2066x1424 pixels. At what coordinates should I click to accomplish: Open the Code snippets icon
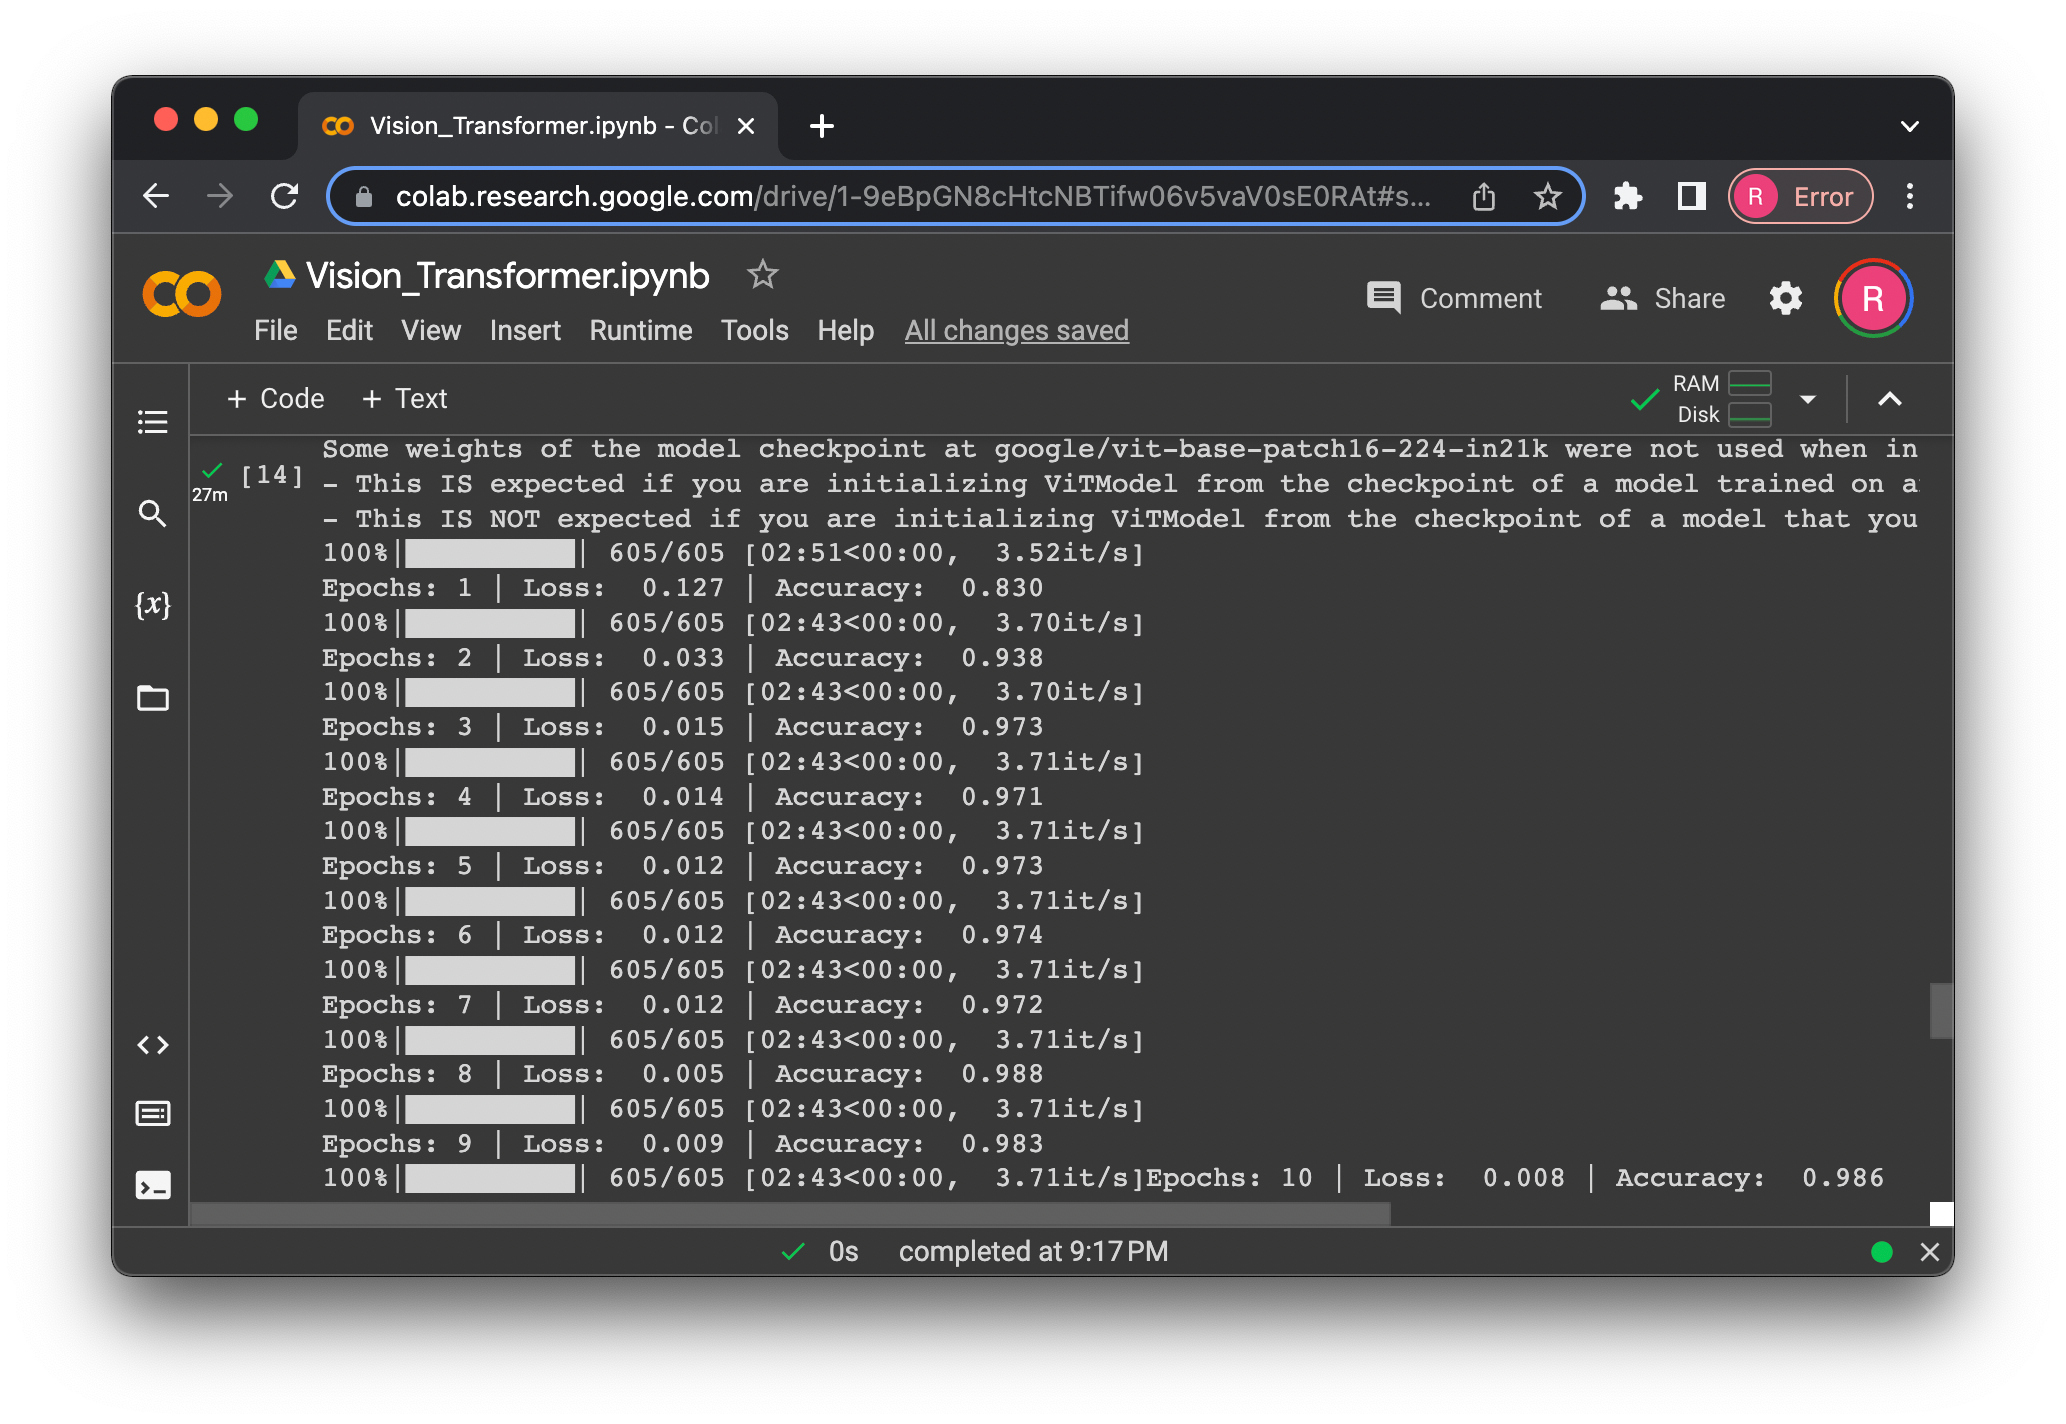click(x=152, y=1045)
